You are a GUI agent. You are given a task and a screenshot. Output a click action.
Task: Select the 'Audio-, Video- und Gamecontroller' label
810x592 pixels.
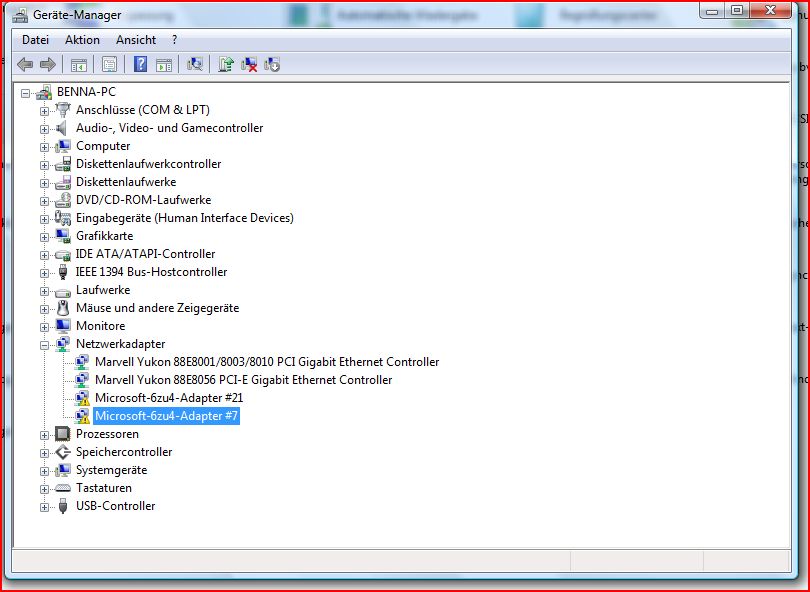point(169,128)
